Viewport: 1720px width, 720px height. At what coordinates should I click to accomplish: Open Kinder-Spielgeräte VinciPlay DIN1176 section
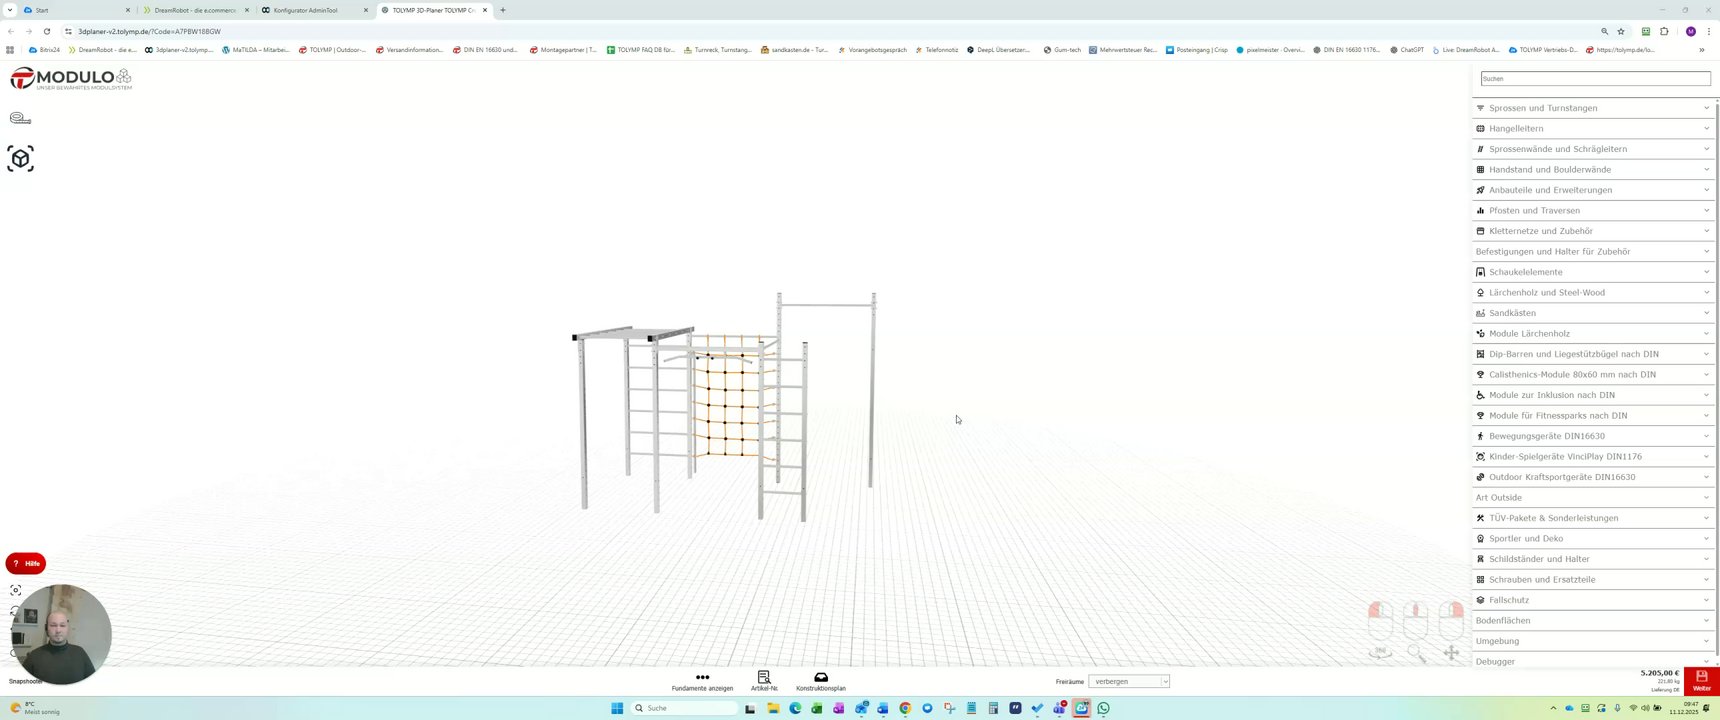[x=1593, y=456]
